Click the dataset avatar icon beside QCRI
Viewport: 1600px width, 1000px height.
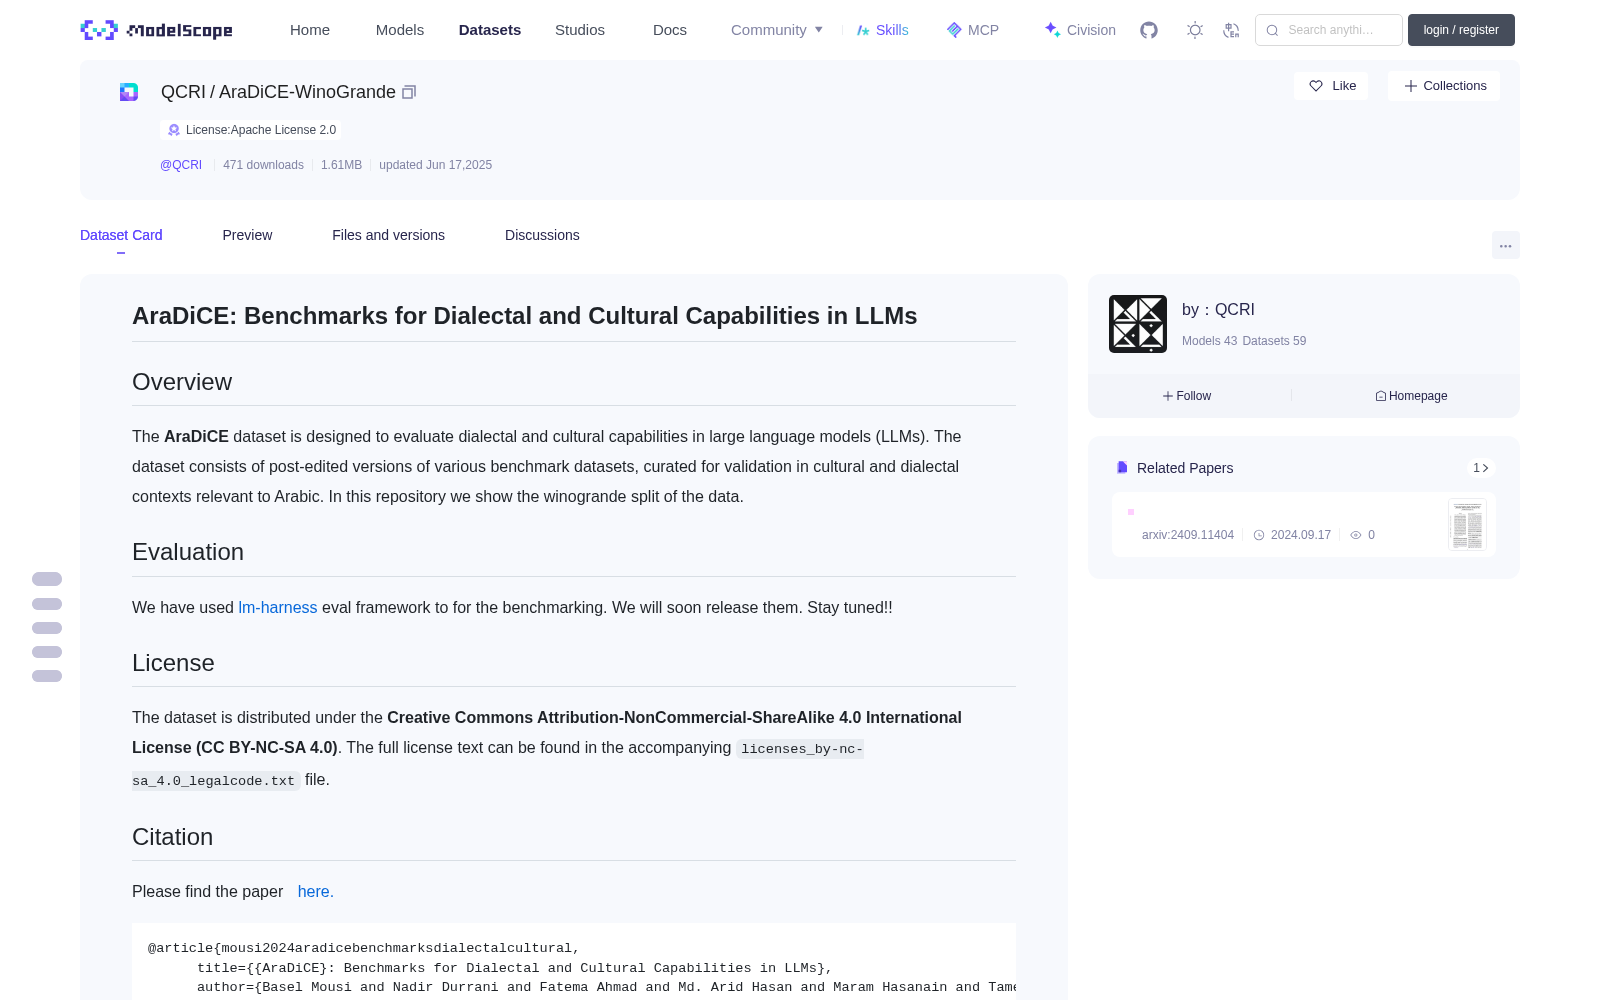coord(129,92)
